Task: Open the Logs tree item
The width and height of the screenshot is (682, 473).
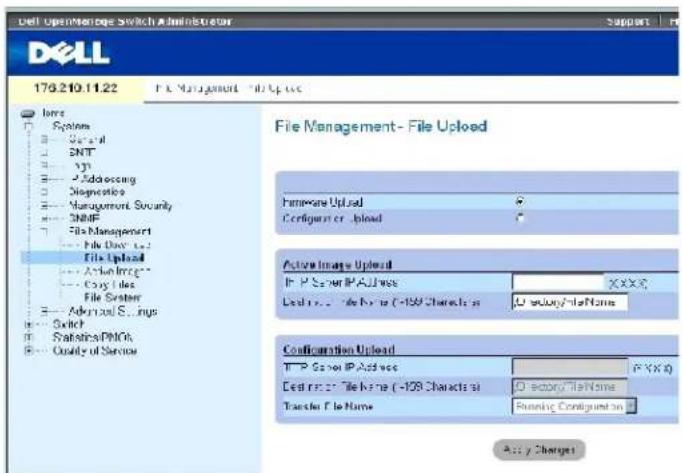Action: [x=83, y=166]
